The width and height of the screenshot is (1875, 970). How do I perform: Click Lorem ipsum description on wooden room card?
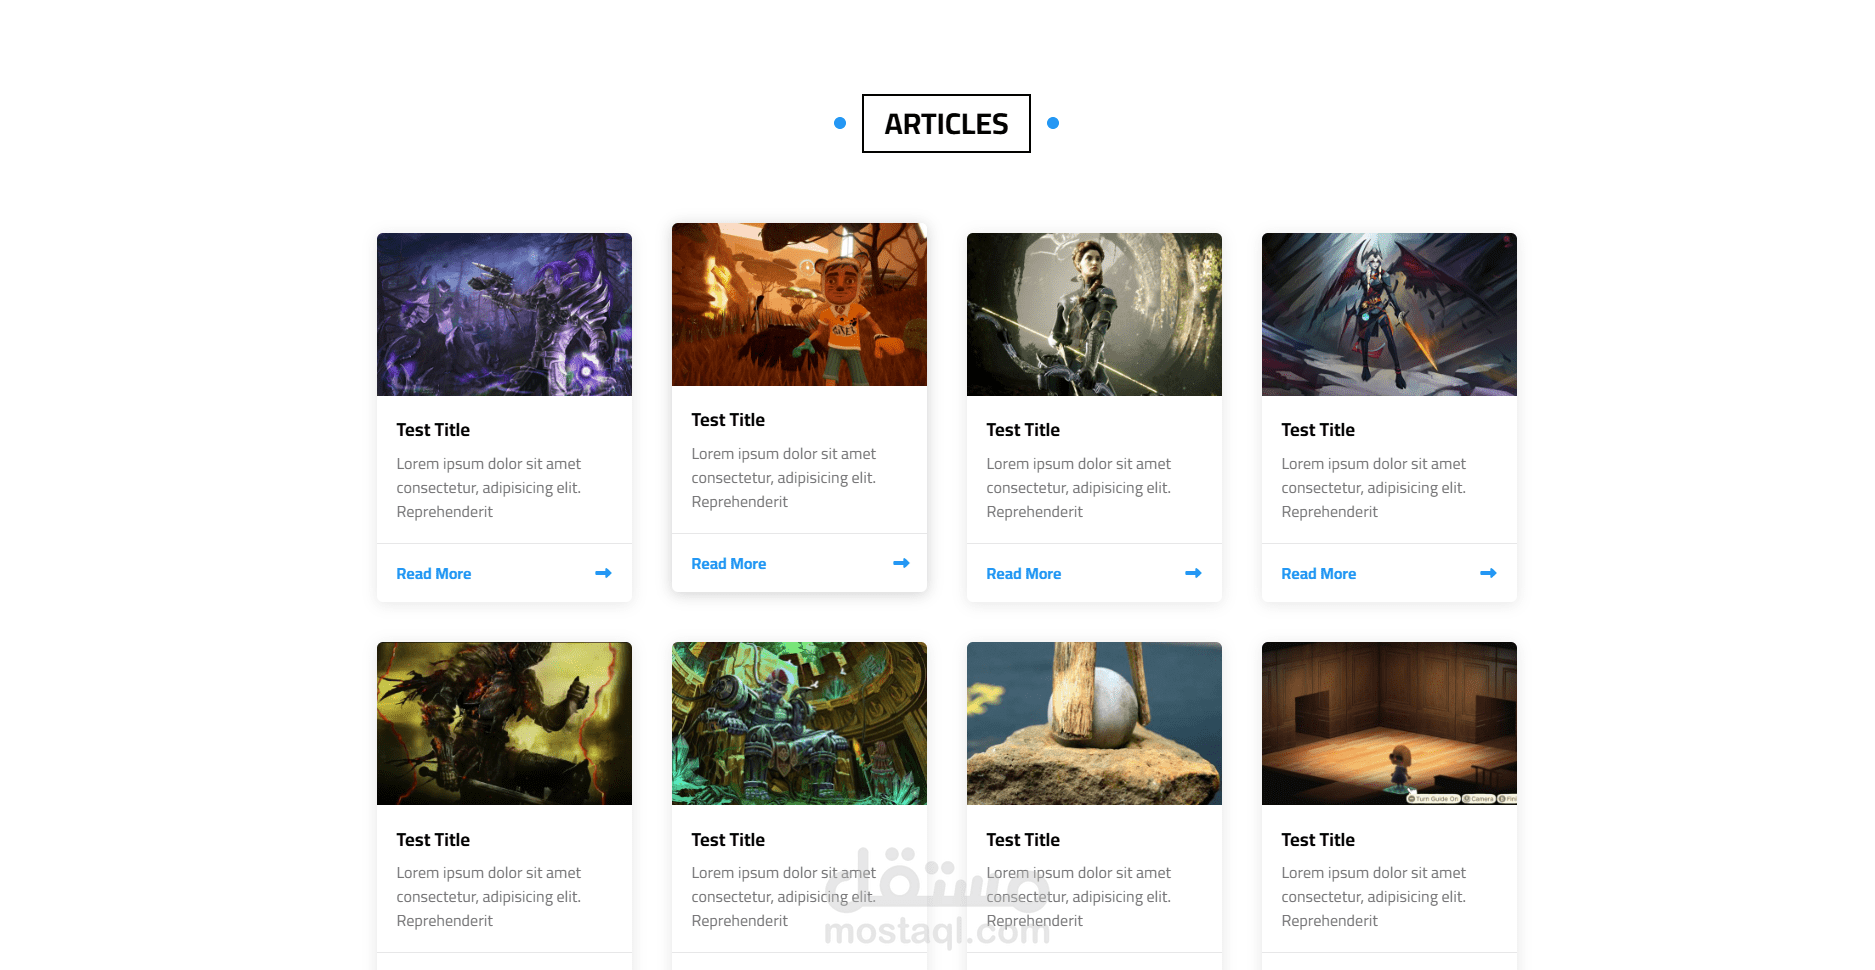tap(1374, 897)
